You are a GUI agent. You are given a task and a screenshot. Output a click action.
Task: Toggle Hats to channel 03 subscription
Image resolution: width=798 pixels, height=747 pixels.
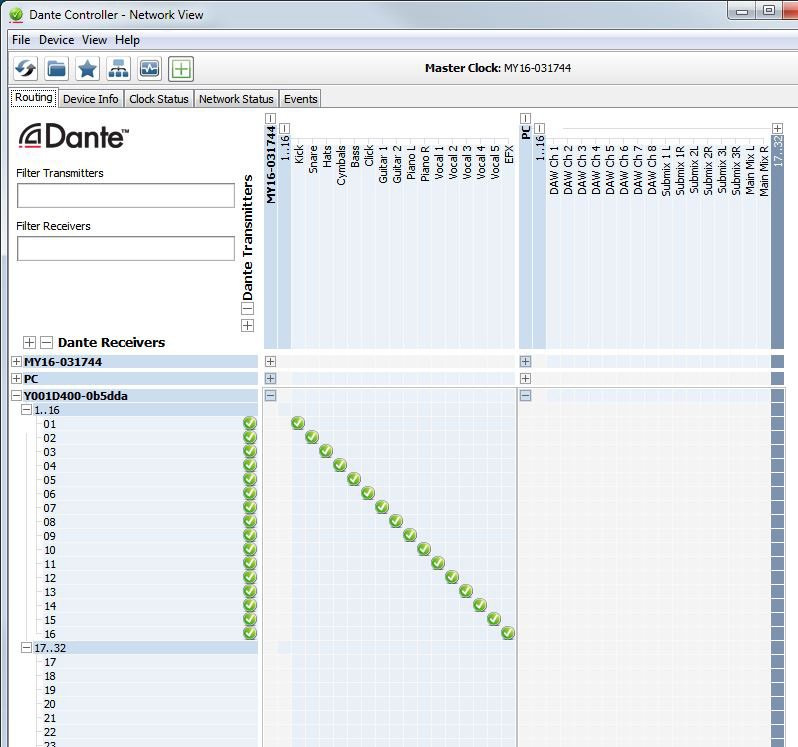(326, 451)
